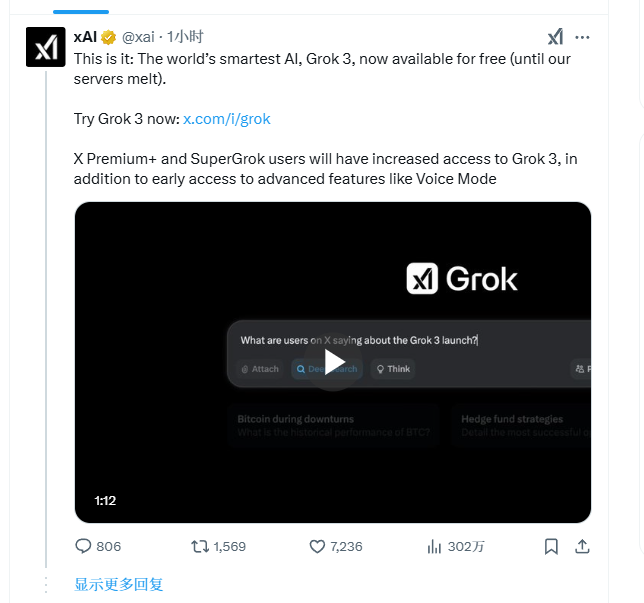Open the @xai handle
Viewport: 644px width, 603px height.
tap(138, 37)
